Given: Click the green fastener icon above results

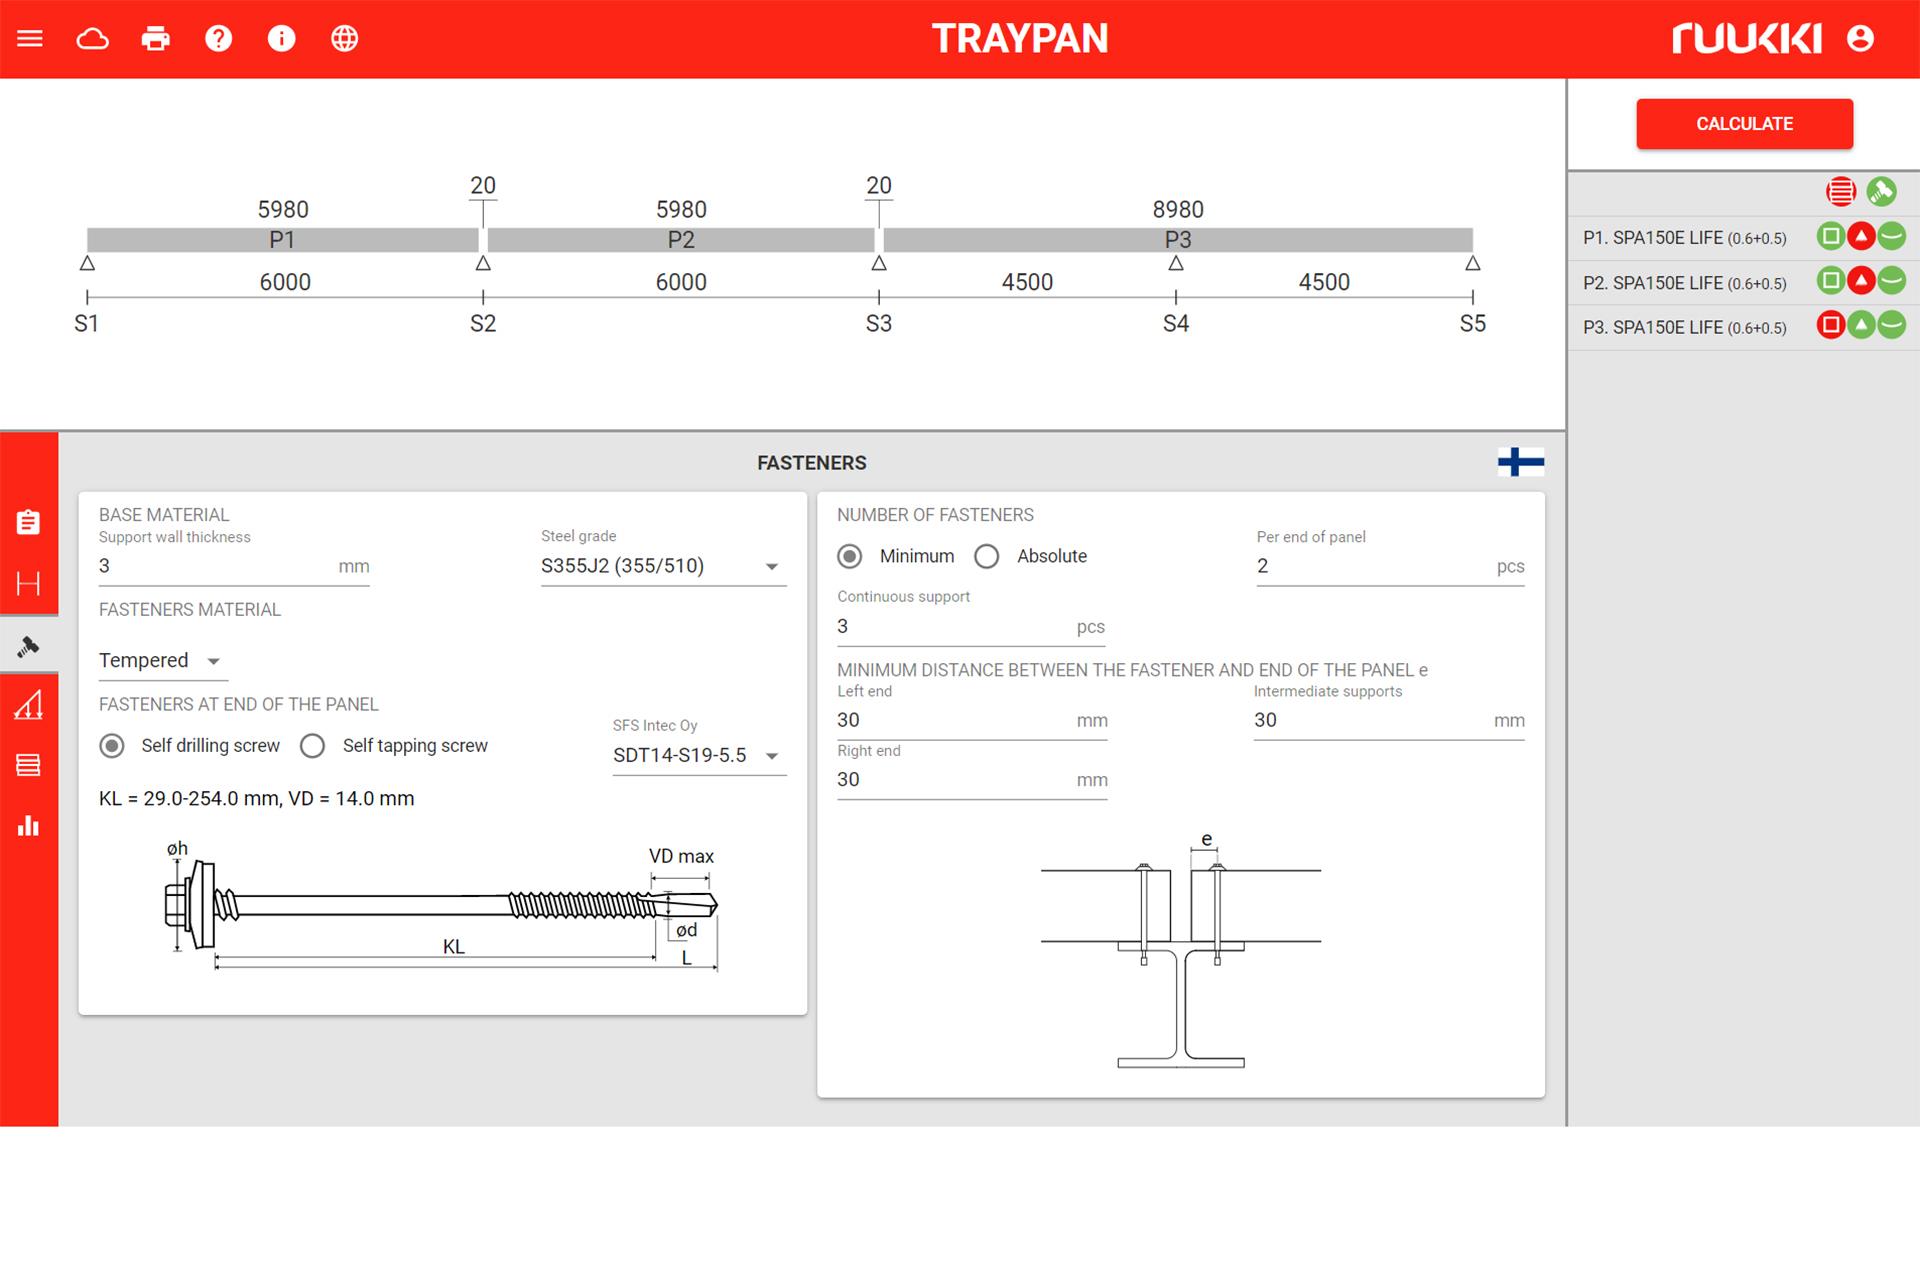Looking at the screenshot, I should point(1881,191).
